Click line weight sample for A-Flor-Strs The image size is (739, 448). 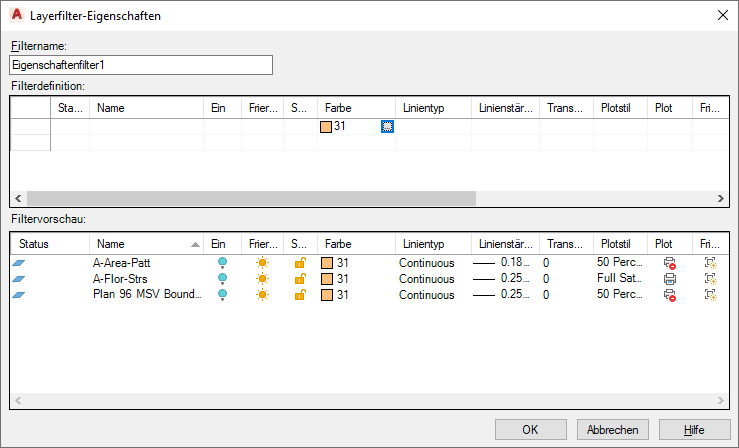484,279
